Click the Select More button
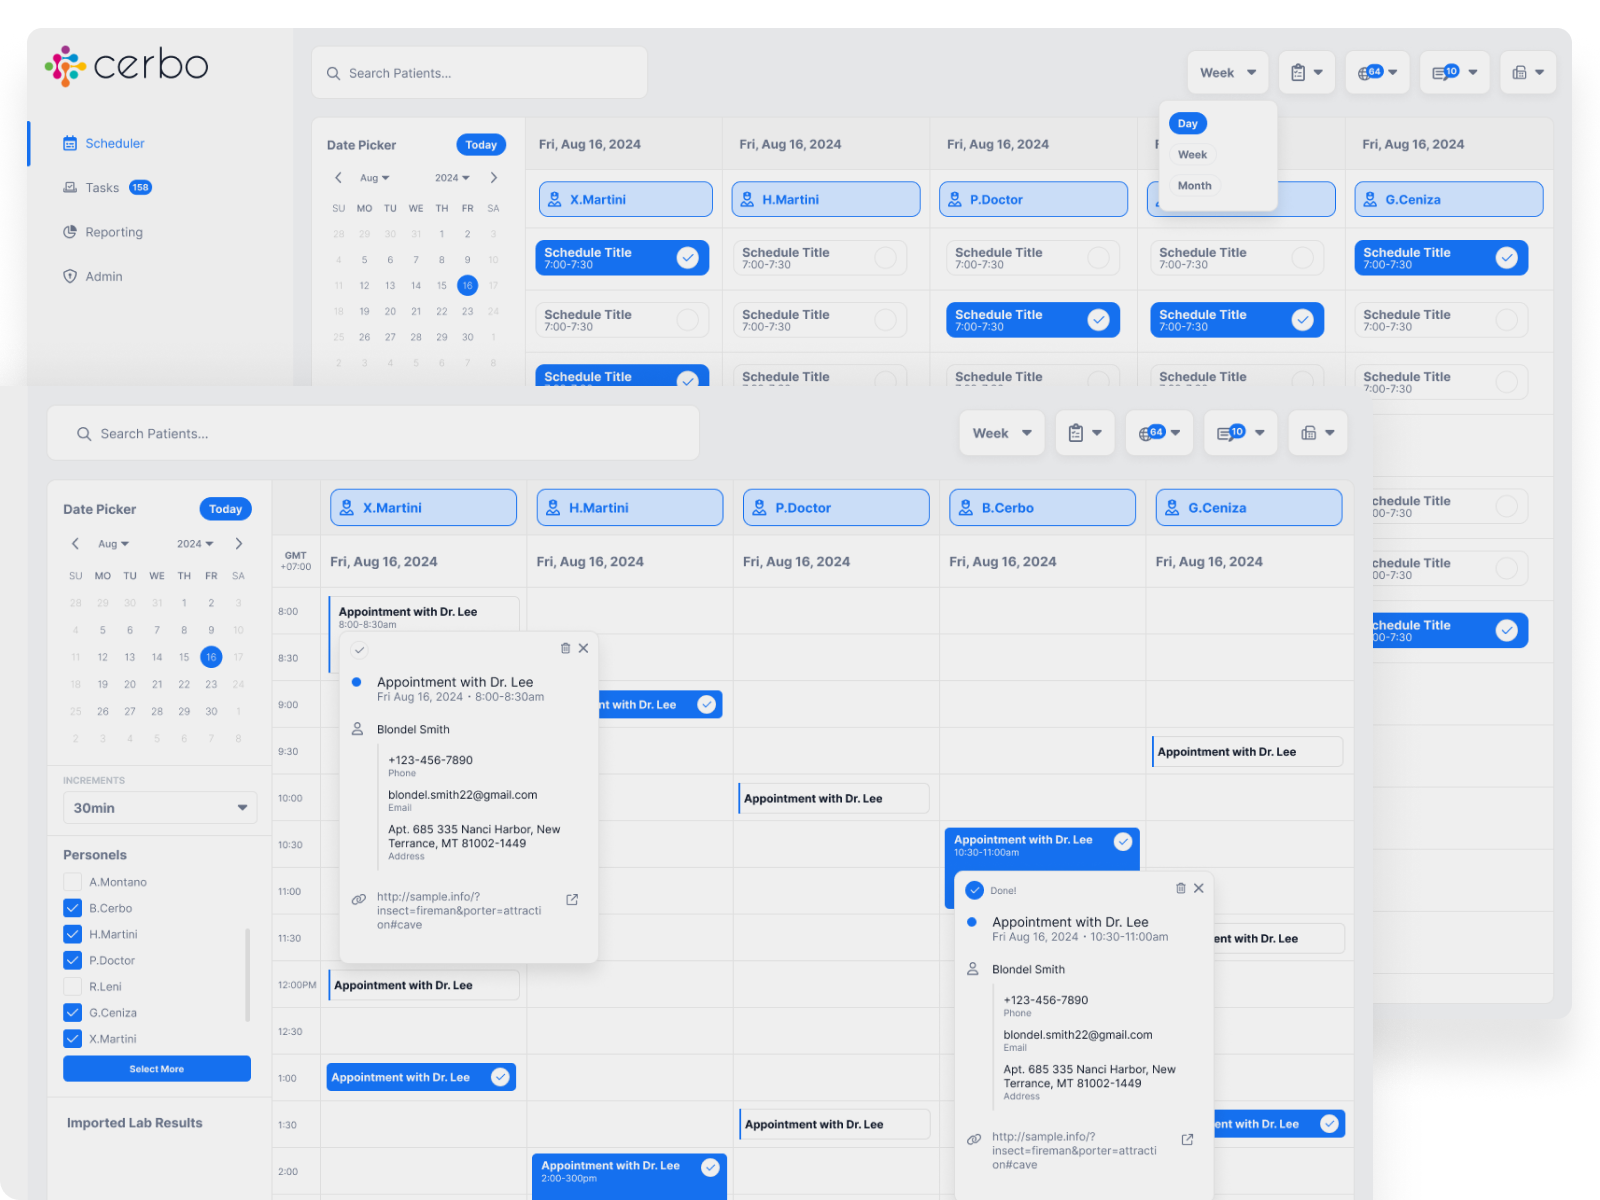 click(x=157, y=1069)
